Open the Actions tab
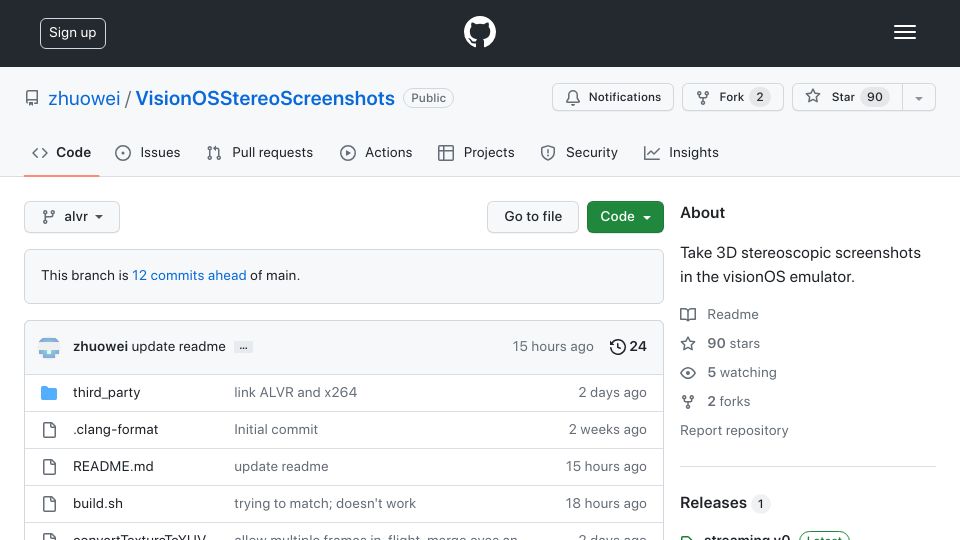This screenshot has height=540, width=960. pos(376,152)
